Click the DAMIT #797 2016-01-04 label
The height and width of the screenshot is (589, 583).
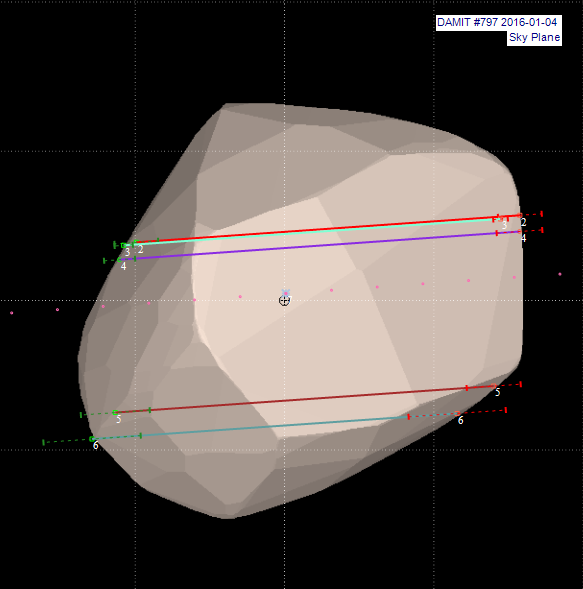point(498,23)
